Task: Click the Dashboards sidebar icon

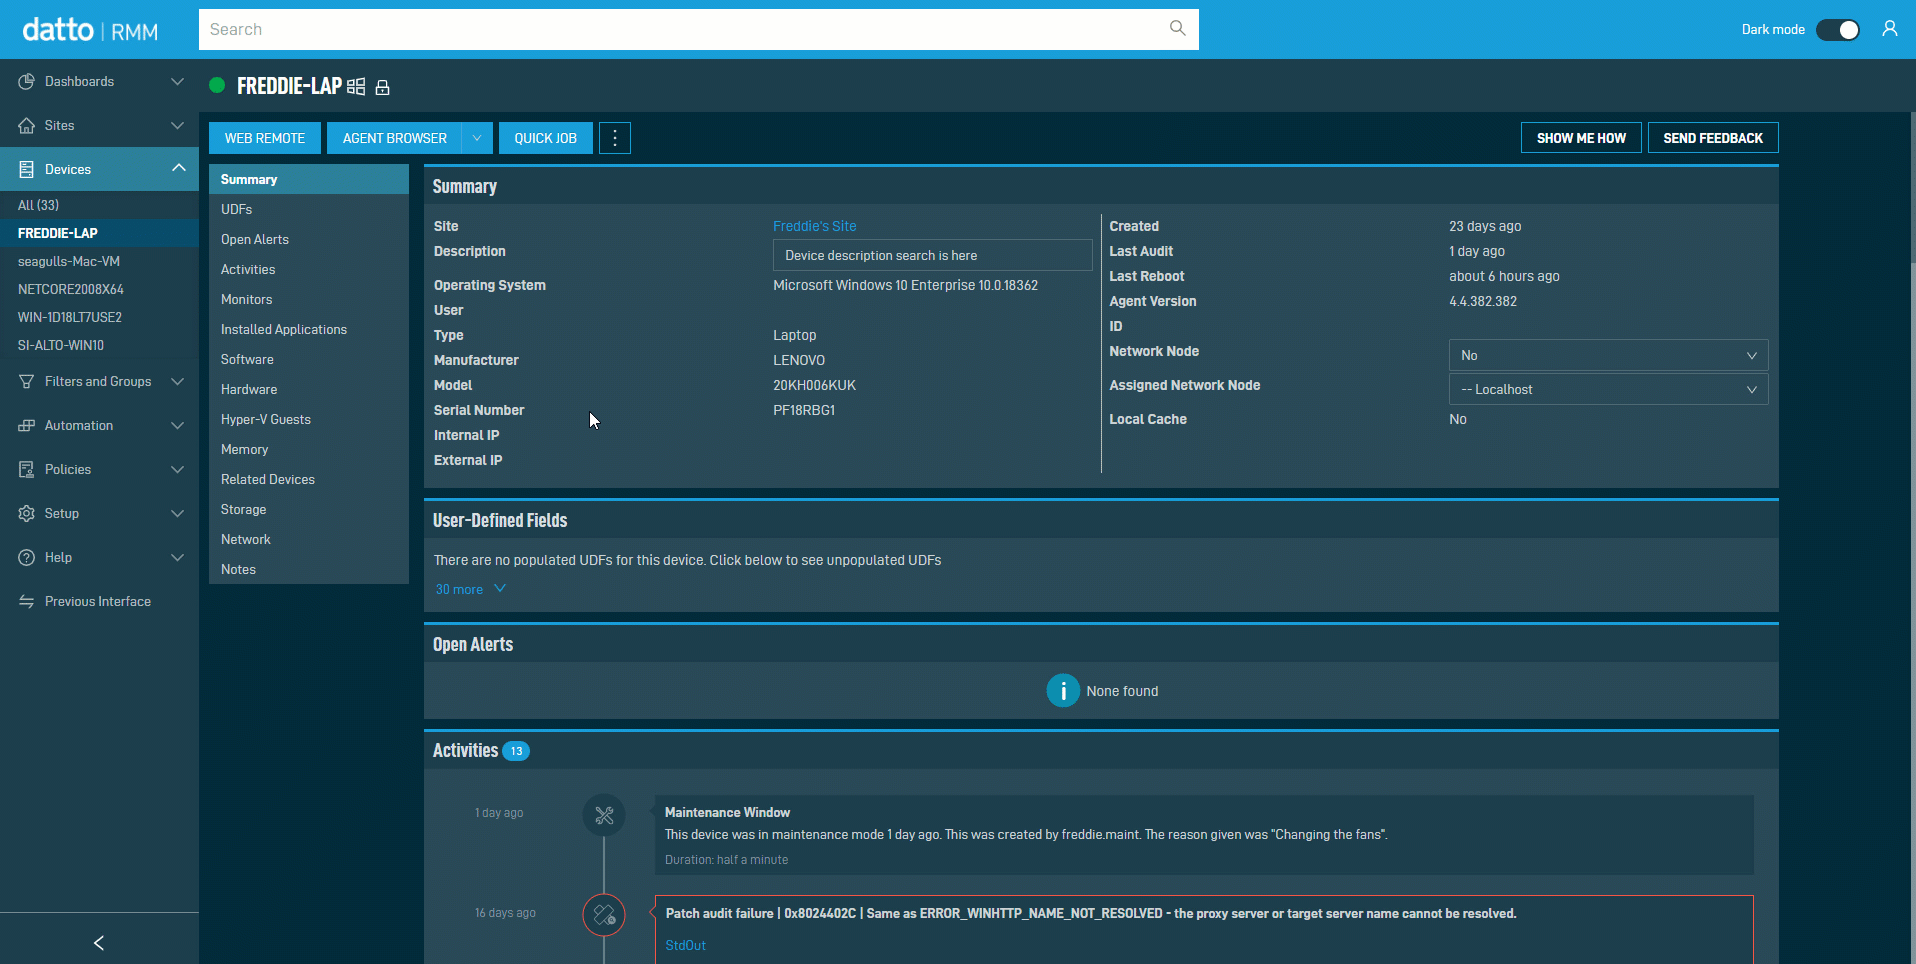Action: pyautogui.click(x=26, y=81)
